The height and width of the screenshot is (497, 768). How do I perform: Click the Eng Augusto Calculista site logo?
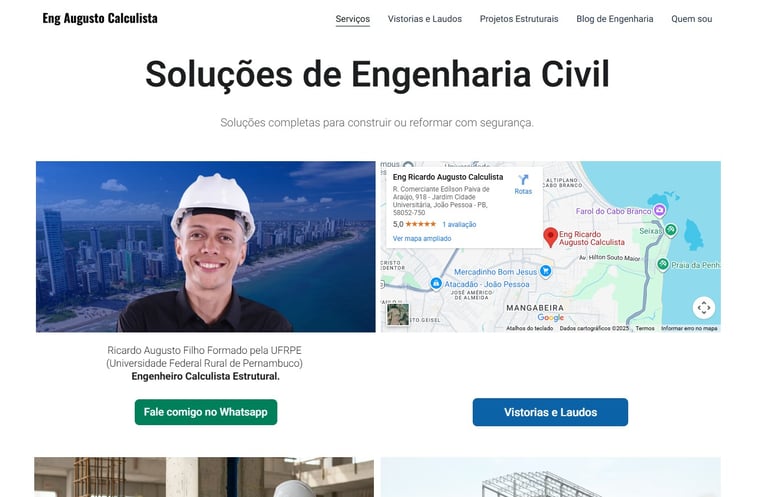tap(100, 19)
